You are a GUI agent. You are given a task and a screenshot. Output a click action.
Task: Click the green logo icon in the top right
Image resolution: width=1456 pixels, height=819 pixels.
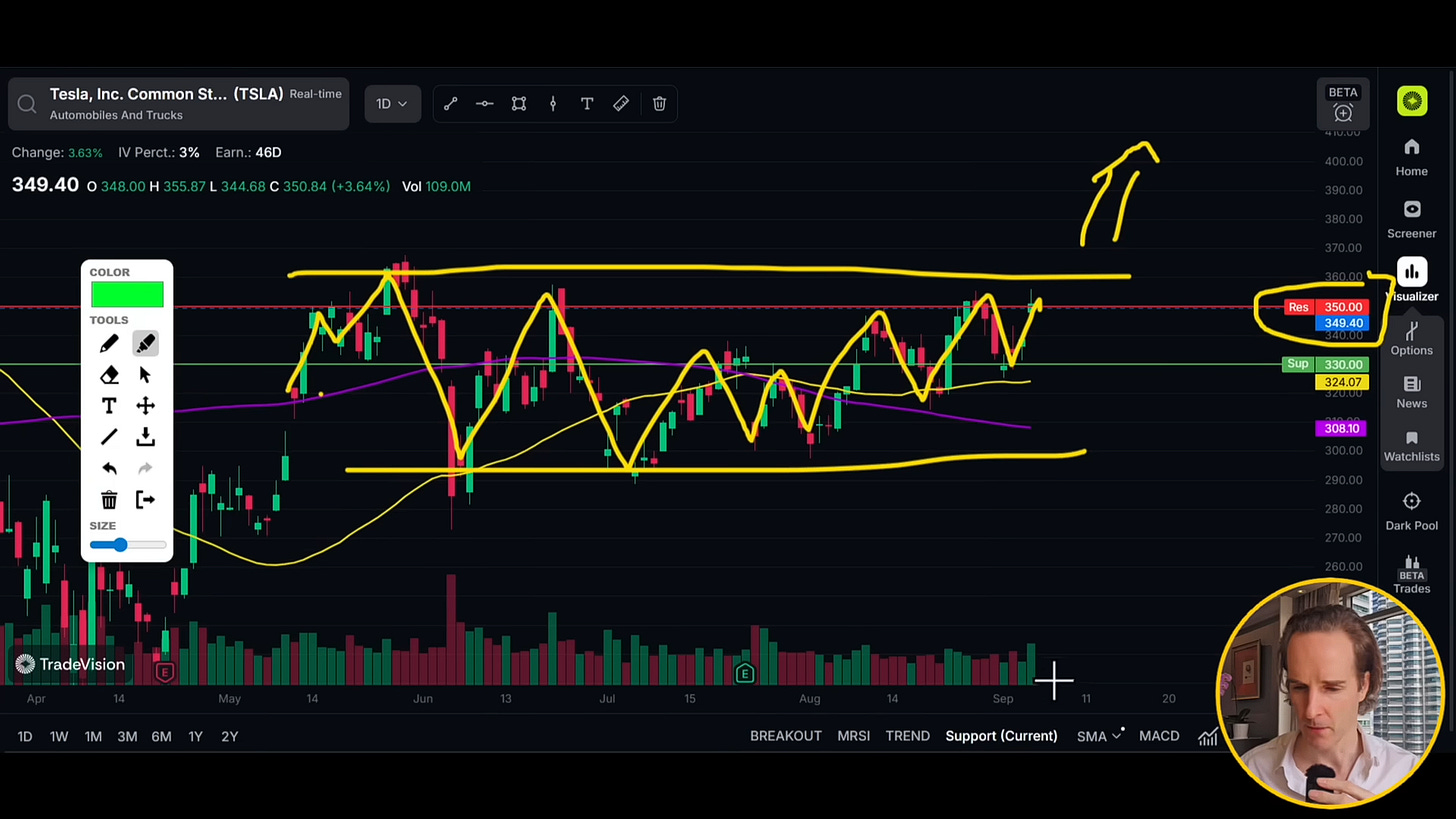point(1412,101)
